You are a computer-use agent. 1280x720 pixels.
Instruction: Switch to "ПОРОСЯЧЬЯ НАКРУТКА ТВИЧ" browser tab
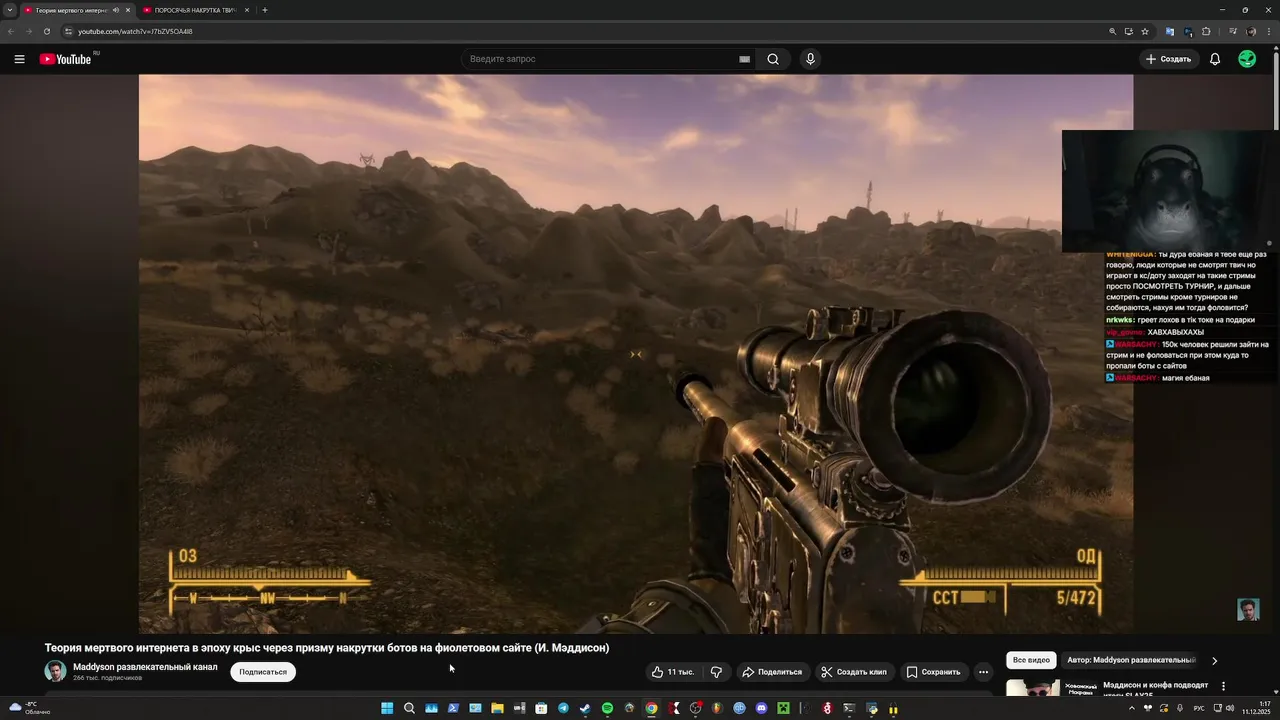tap(196, 10)
